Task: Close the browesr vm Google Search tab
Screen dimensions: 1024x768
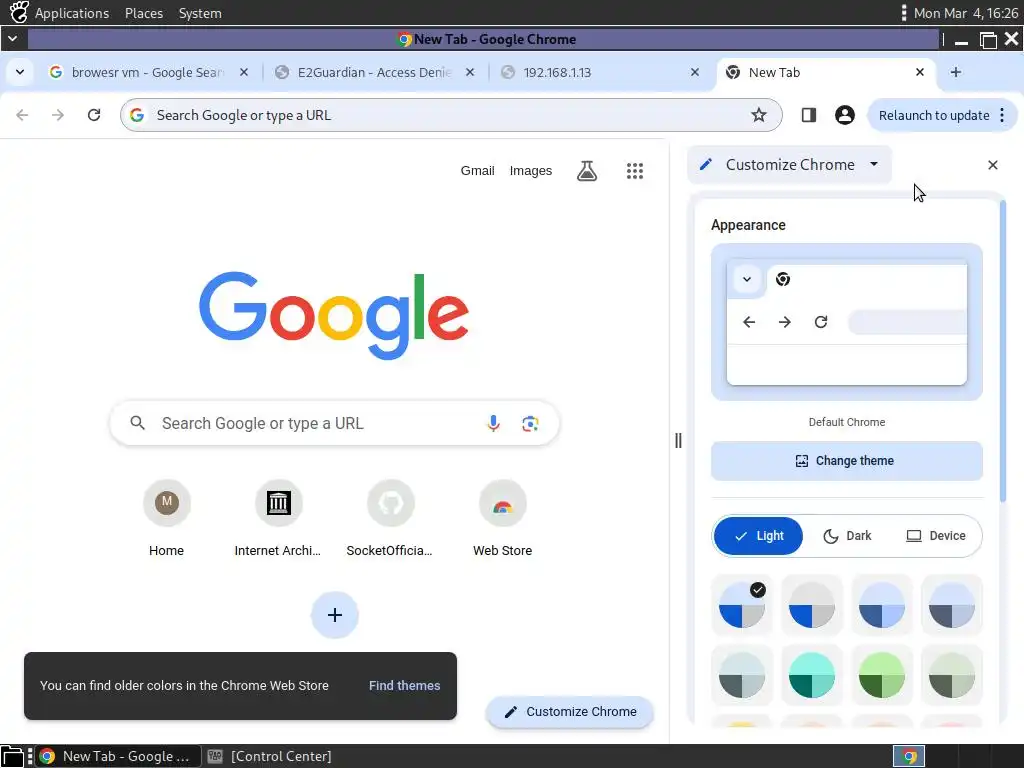Action: click(x=244, y=72)
